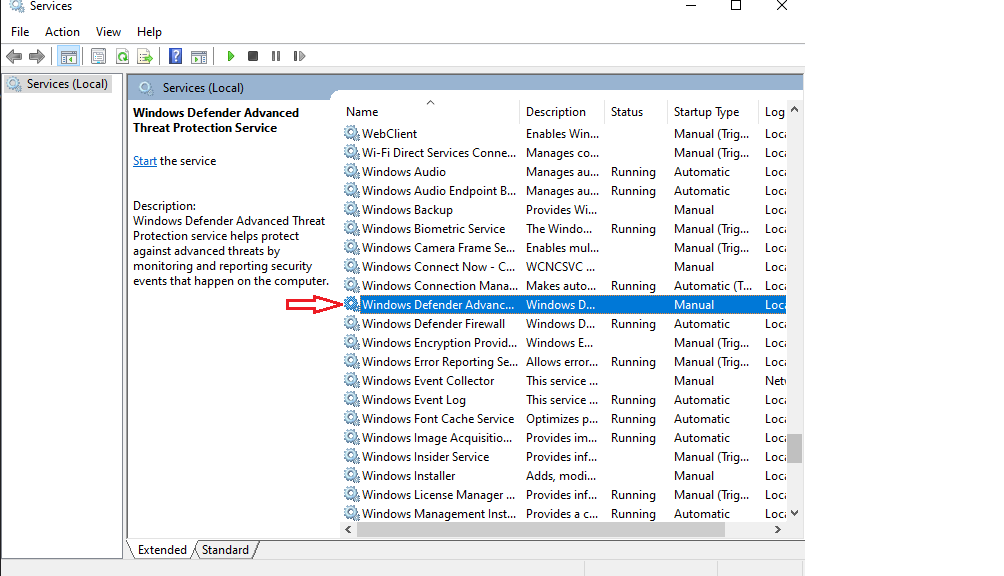
Task: Click the gear icon beside Windows Font Cache Service
Action: point(352,418)
